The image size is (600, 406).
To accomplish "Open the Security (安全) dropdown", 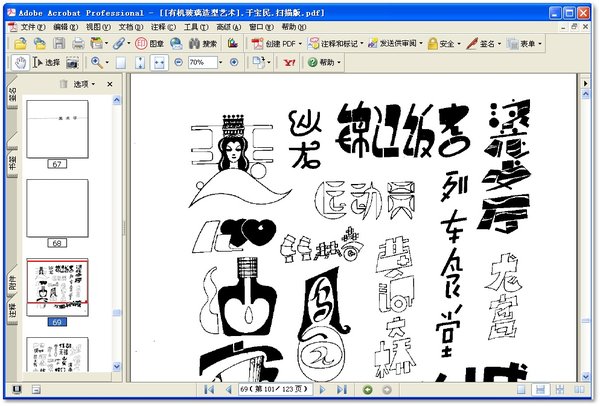I will pos(457,44).
